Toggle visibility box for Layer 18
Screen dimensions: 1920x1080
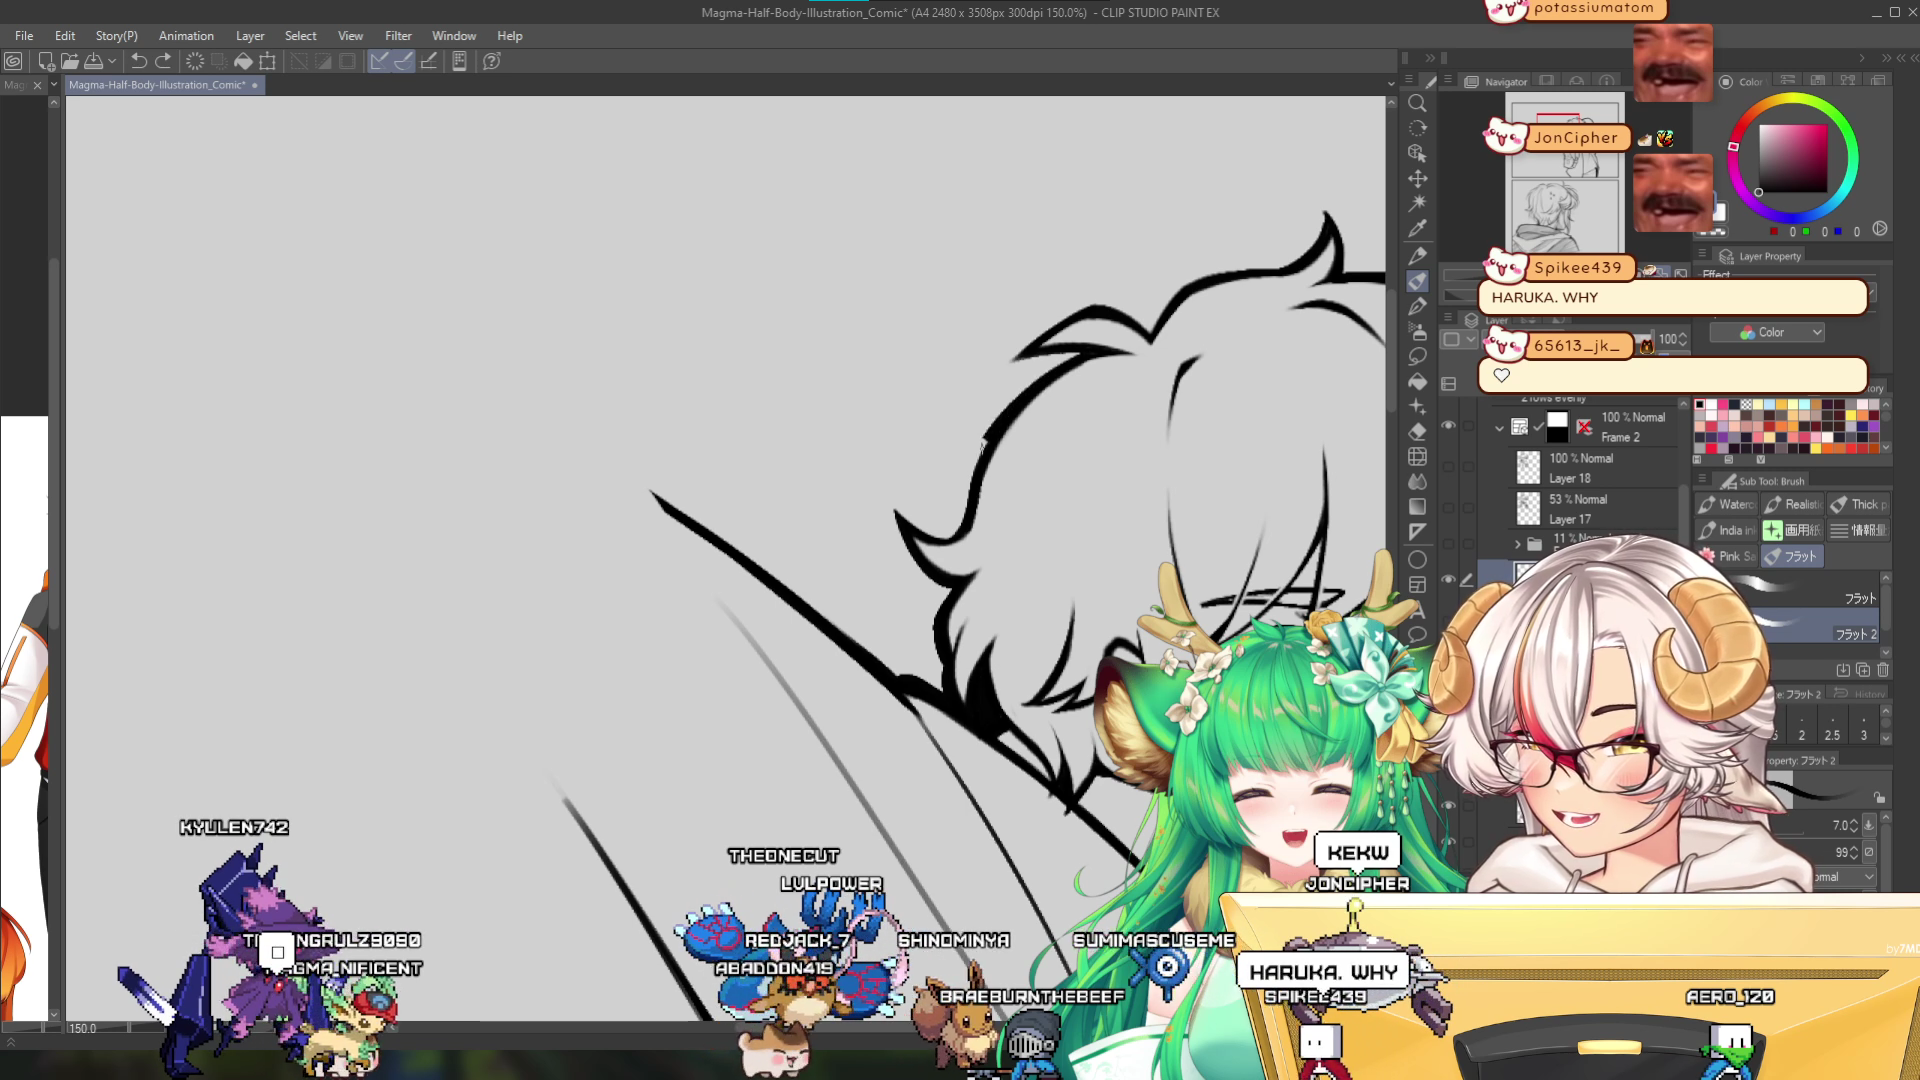(x=1448, y=467)
